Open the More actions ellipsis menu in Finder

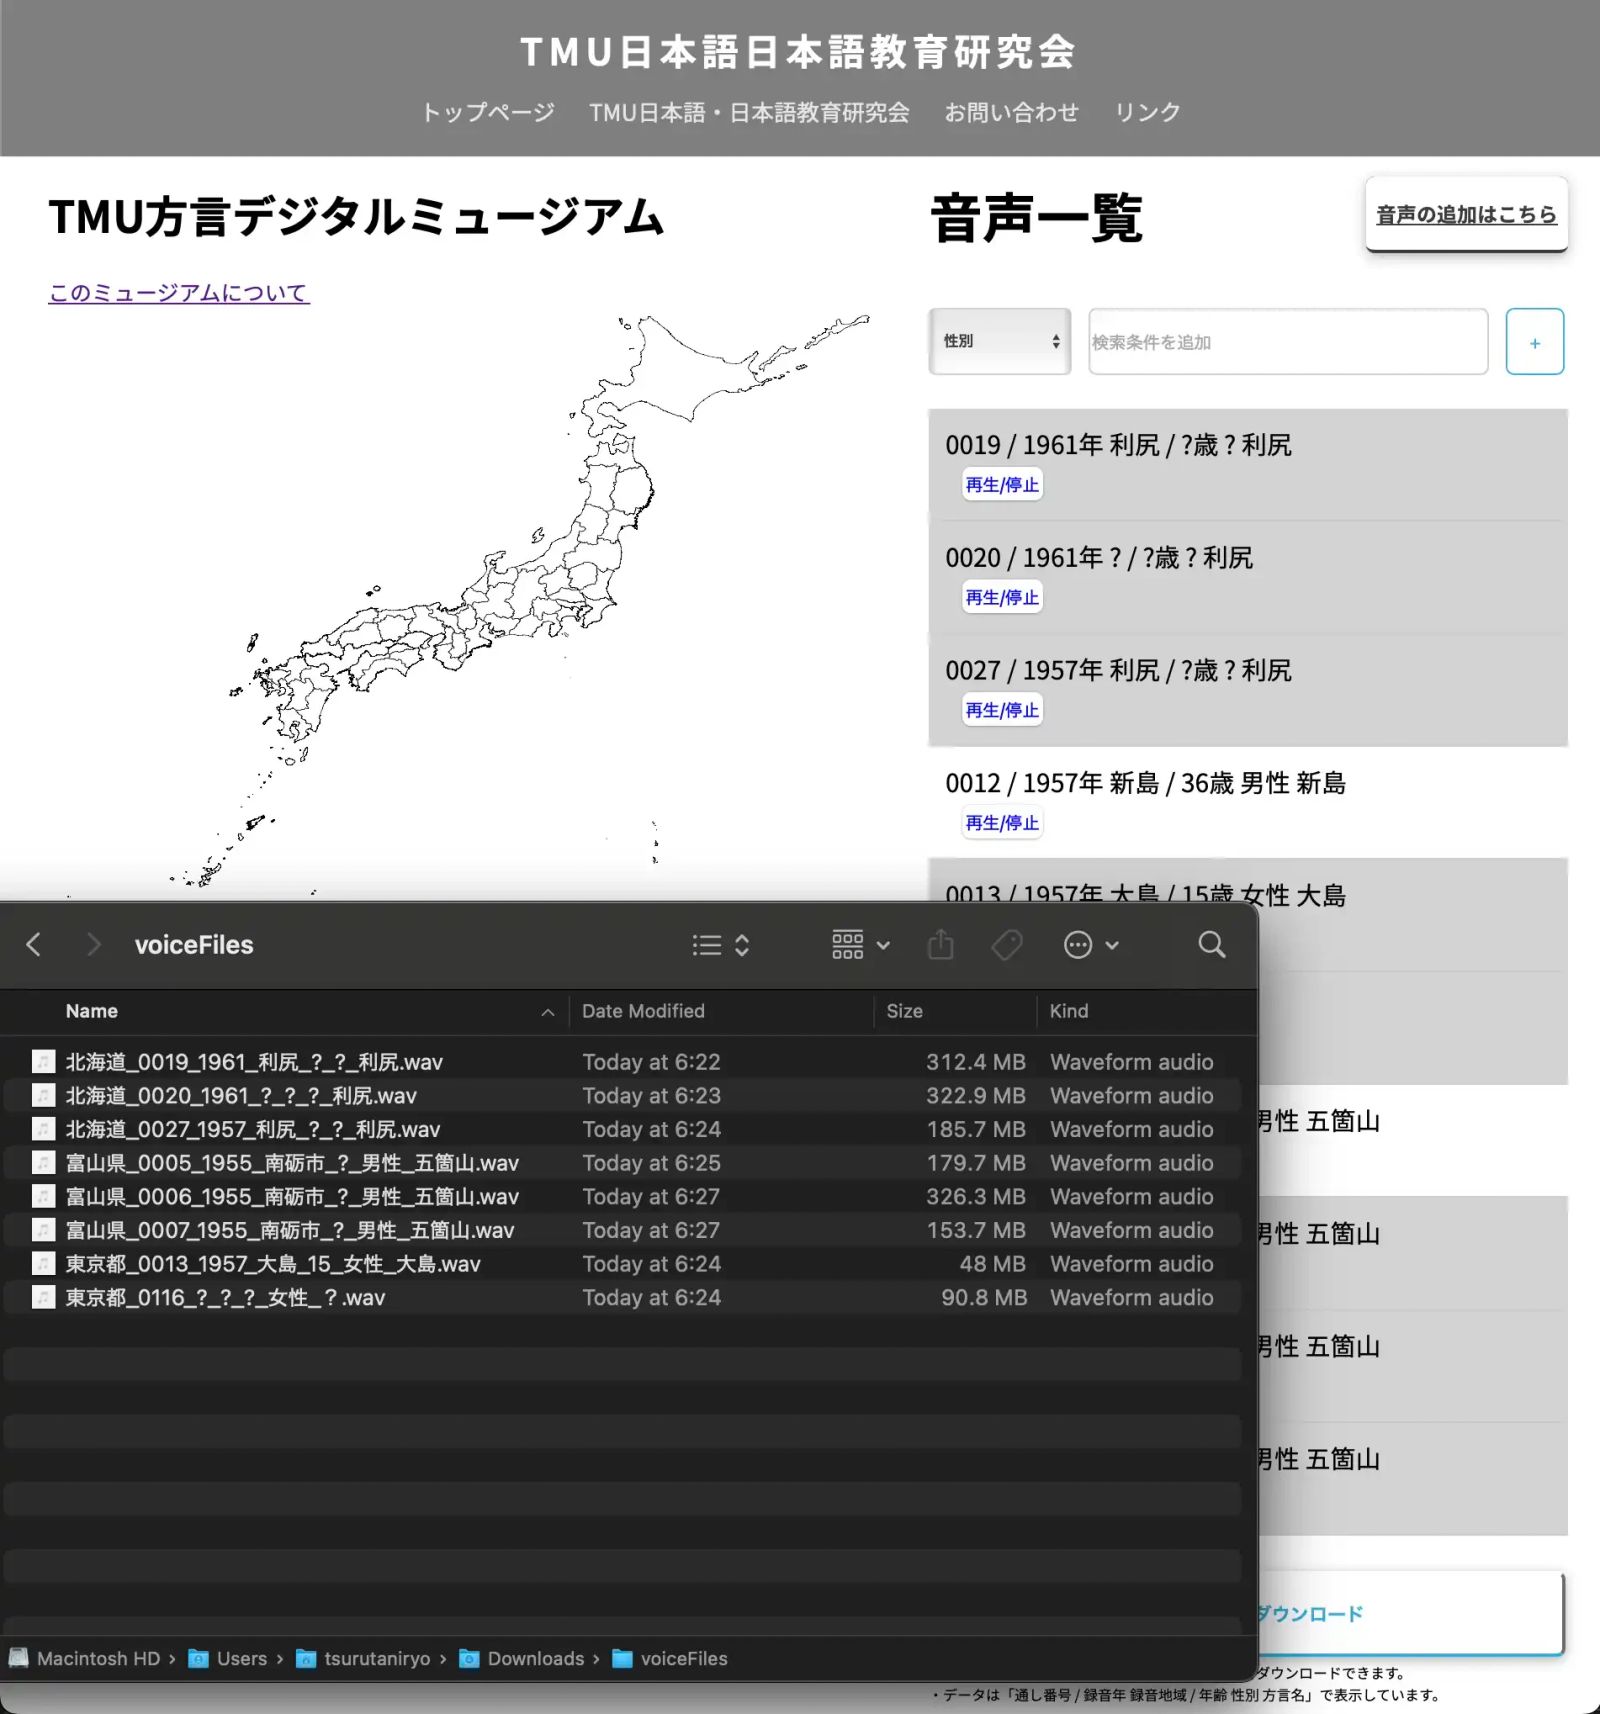(1091, 945)
